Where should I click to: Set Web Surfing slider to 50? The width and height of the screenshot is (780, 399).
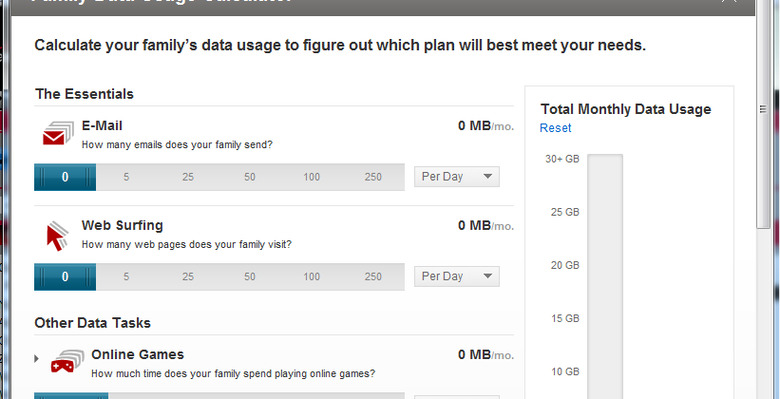point(250,277)
